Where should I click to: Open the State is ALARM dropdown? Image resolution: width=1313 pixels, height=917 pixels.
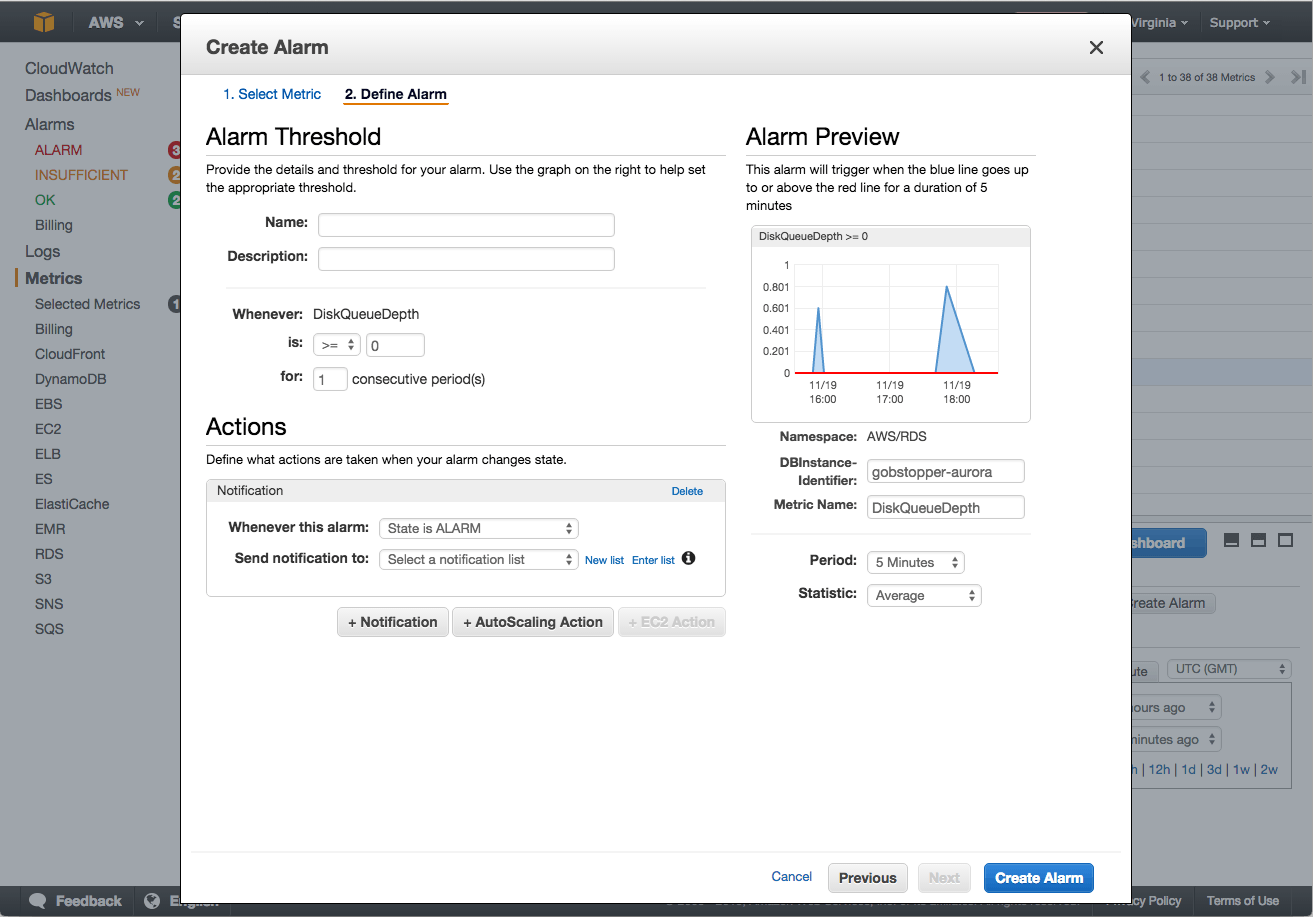[x=478, y=528]
